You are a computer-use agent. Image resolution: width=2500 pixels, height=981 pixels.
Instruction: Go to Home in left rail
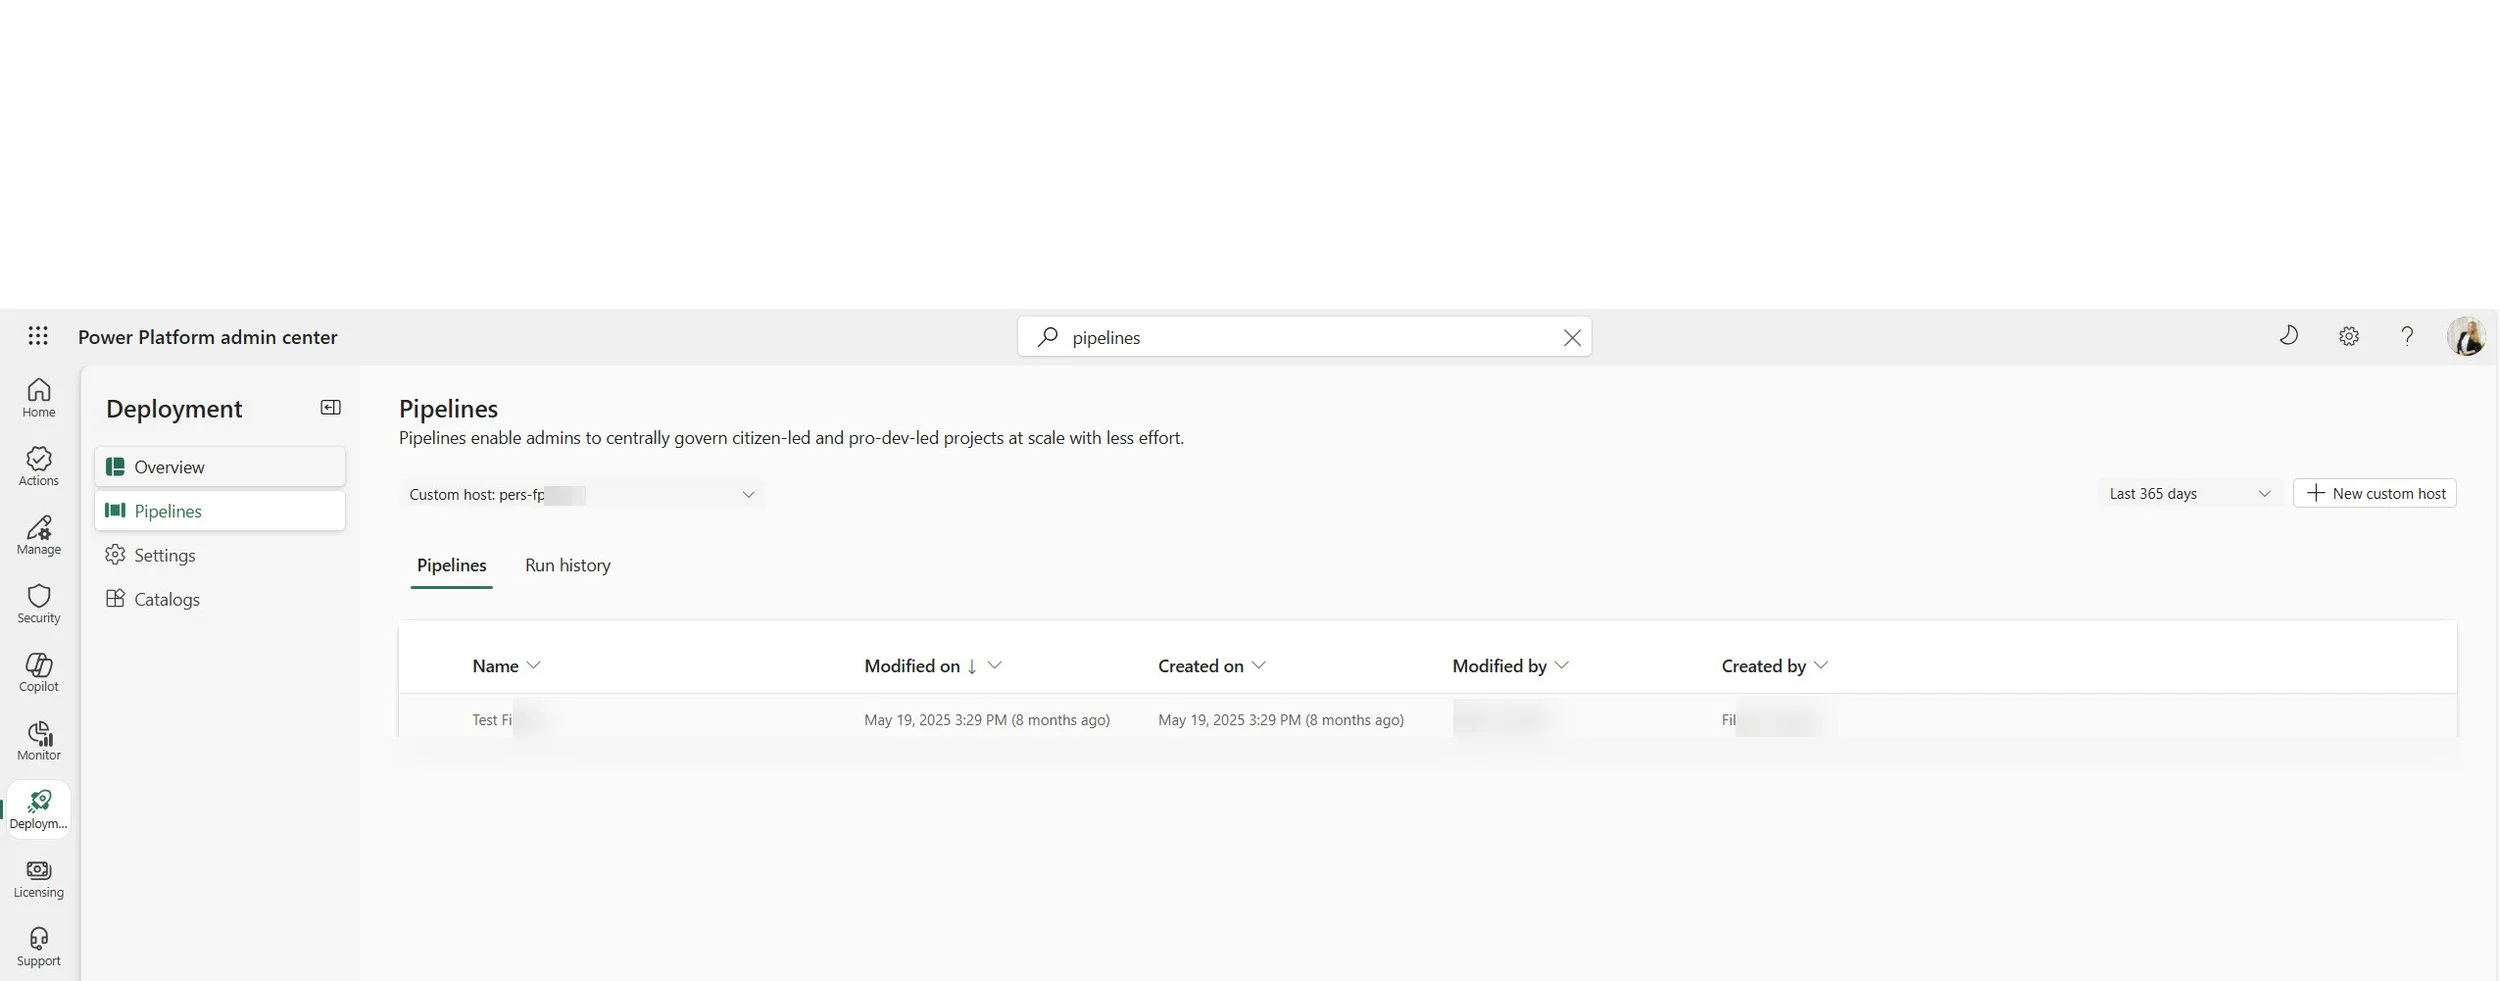pyautogui.click(x=39, y=398)
